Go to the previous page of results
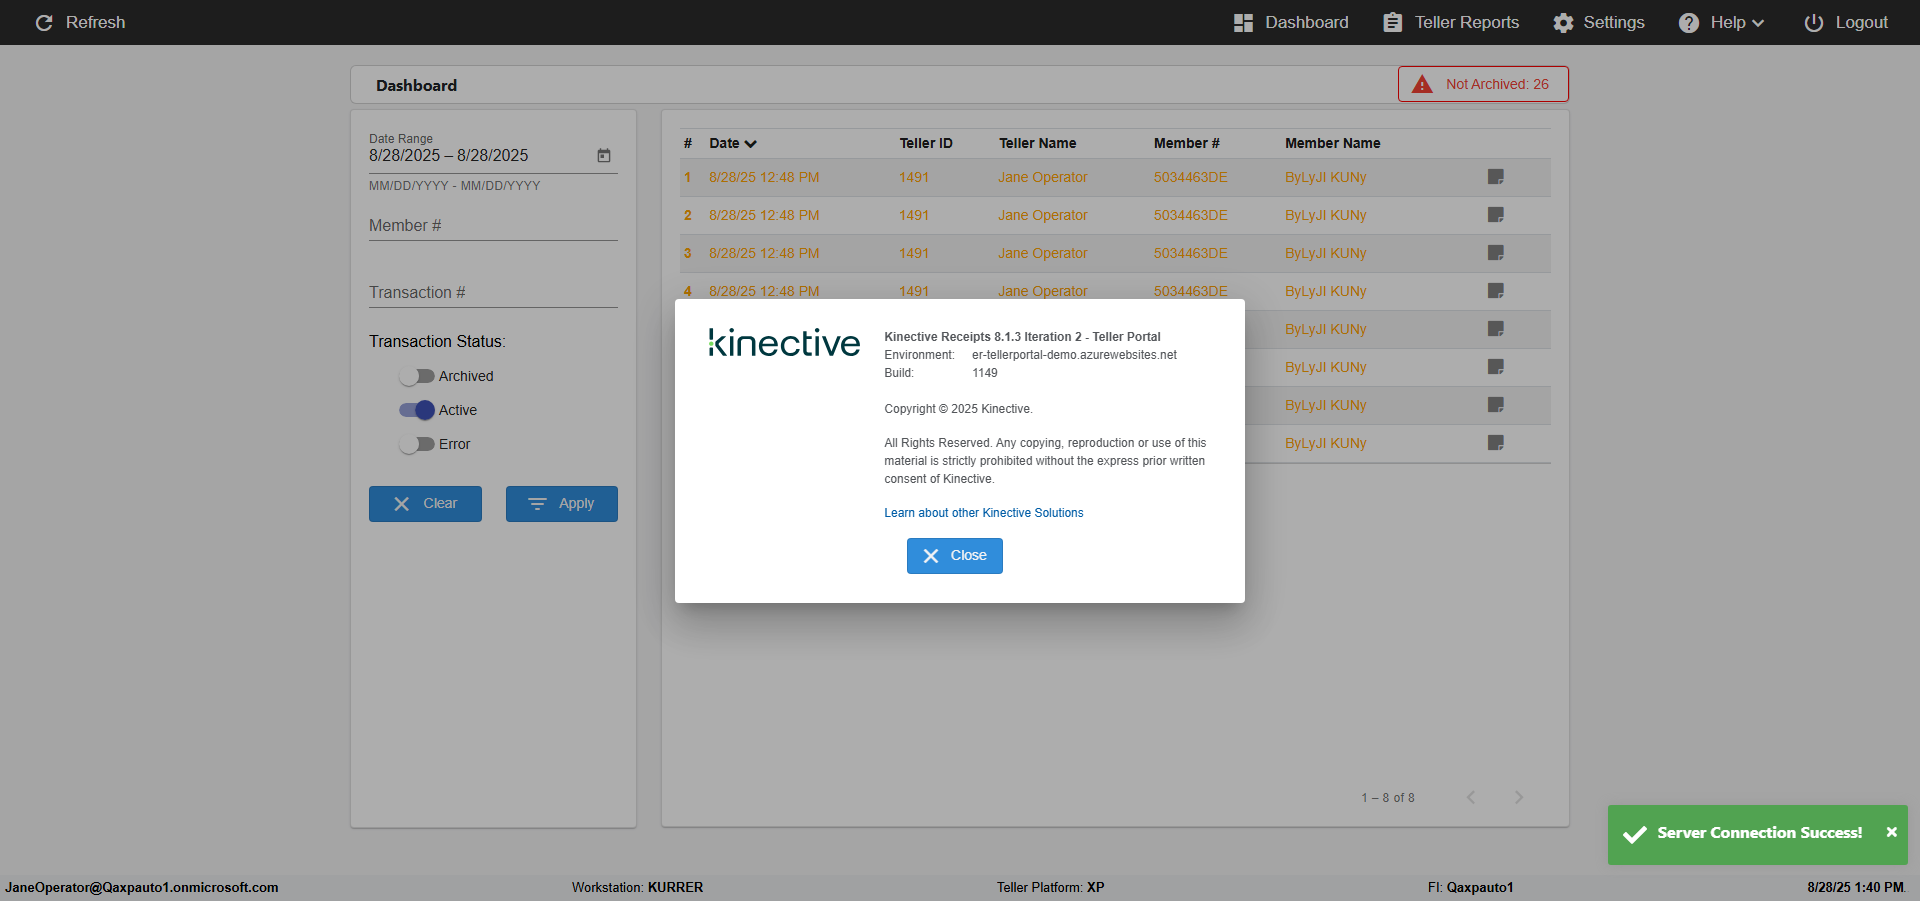The height and width of the screenshot is (901, 1920). (x=1471, y=797)
